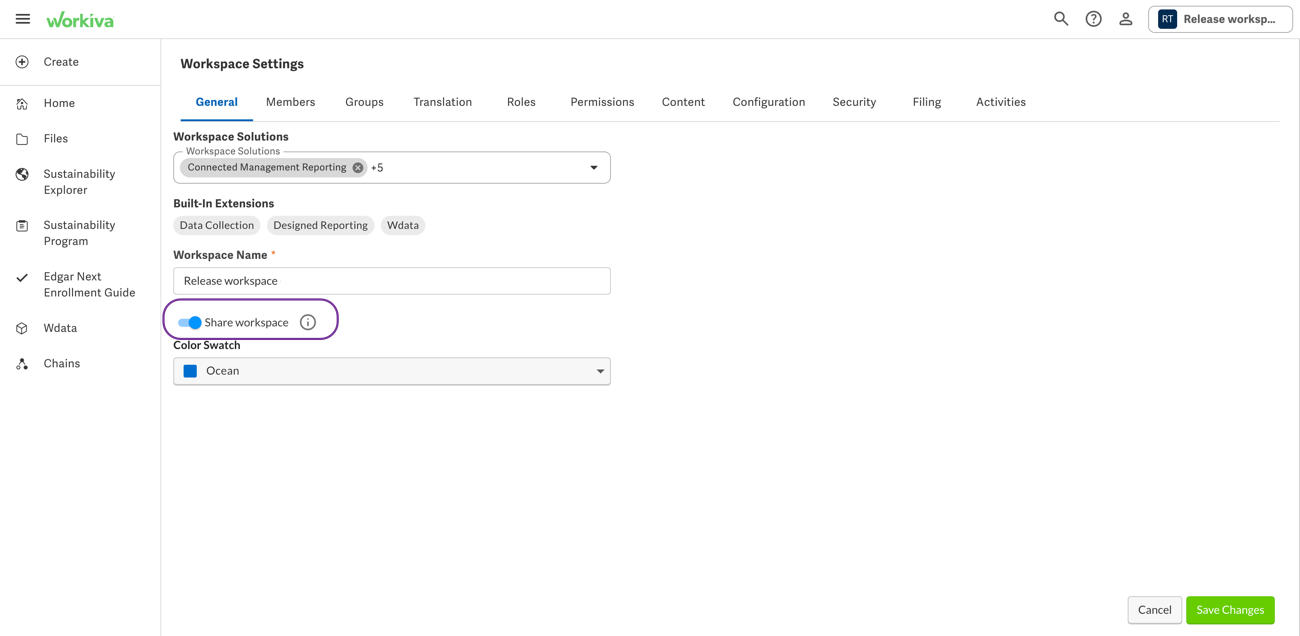Expand the Workspace Solutions dropdown arrow
This screenshot has height=636, width=1300.
[x=594, y=168]
